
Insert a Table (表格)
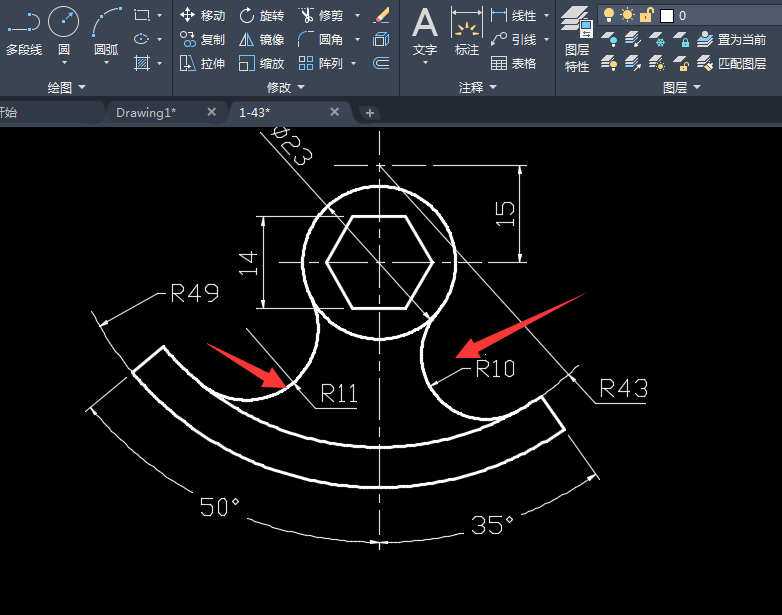[x=514, y=63]
